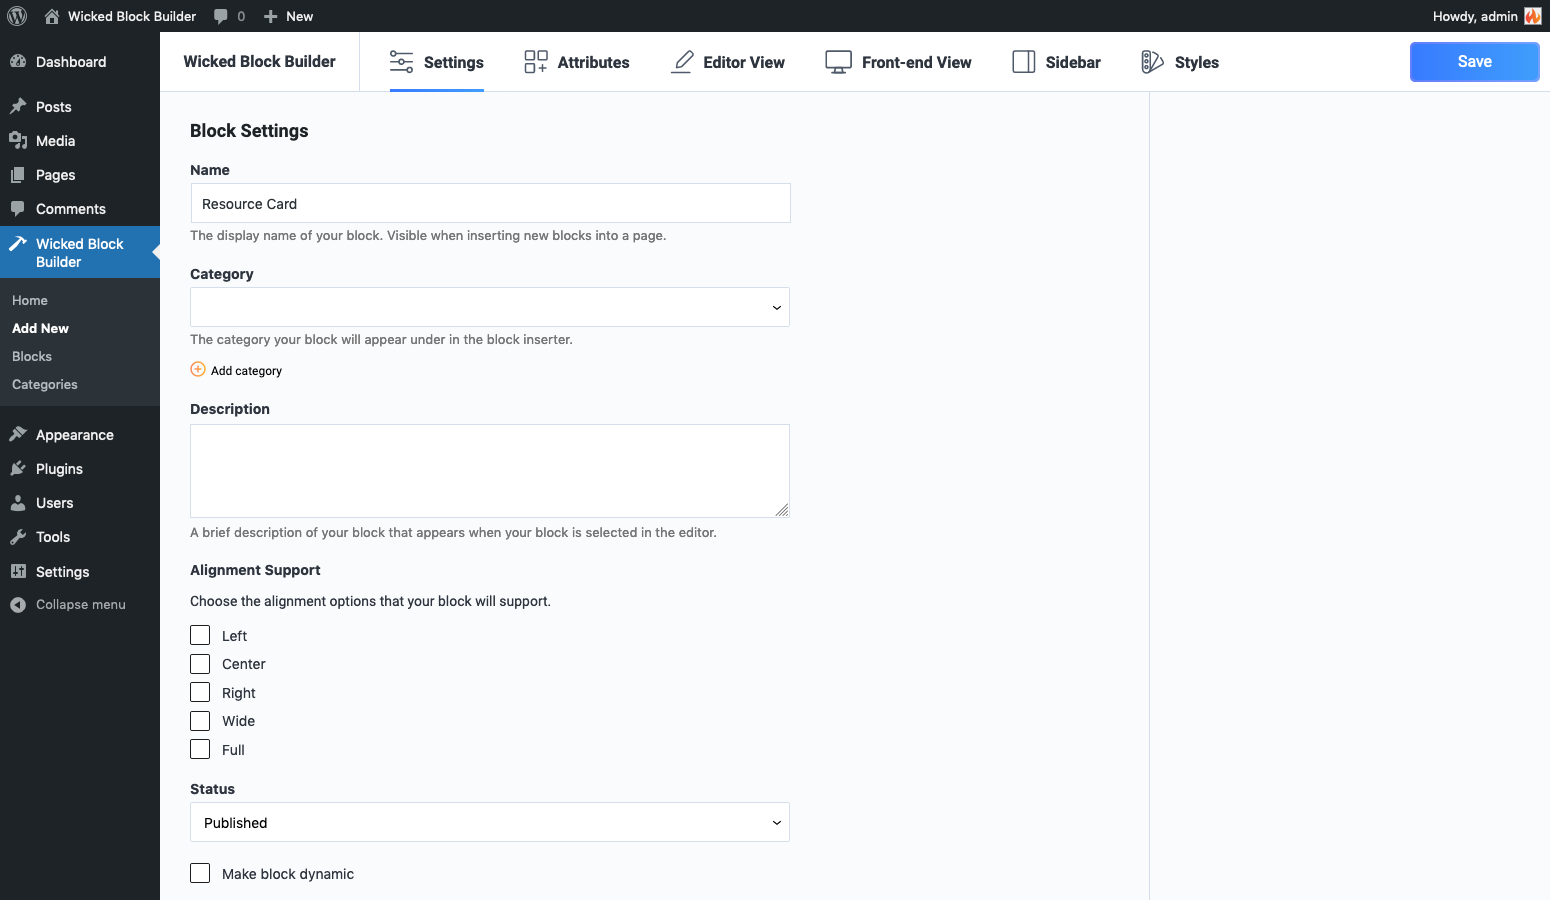Enable Left alignment checkbox
The width and height of the screenshot is (1550, 900).
(x=200, y=636)
